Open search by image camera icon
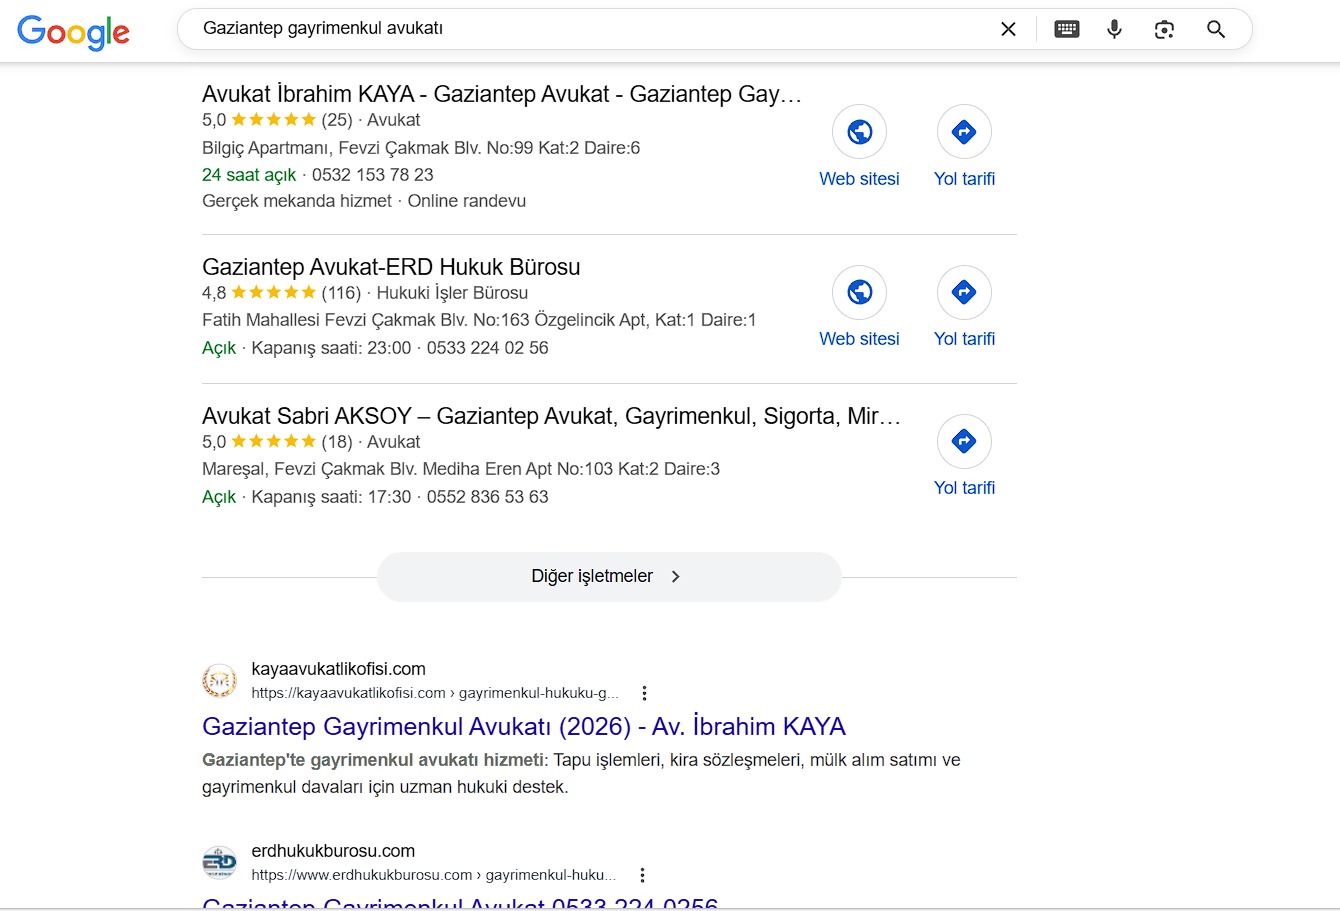This screenshot has width=1340, height=911. click(1164, 29)
